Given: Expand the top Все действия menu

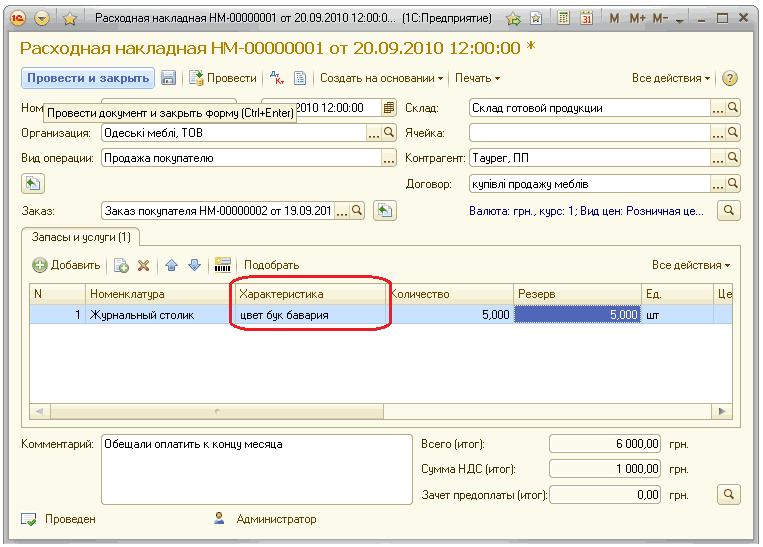Looking at the screenshot, I should [671, 78].
